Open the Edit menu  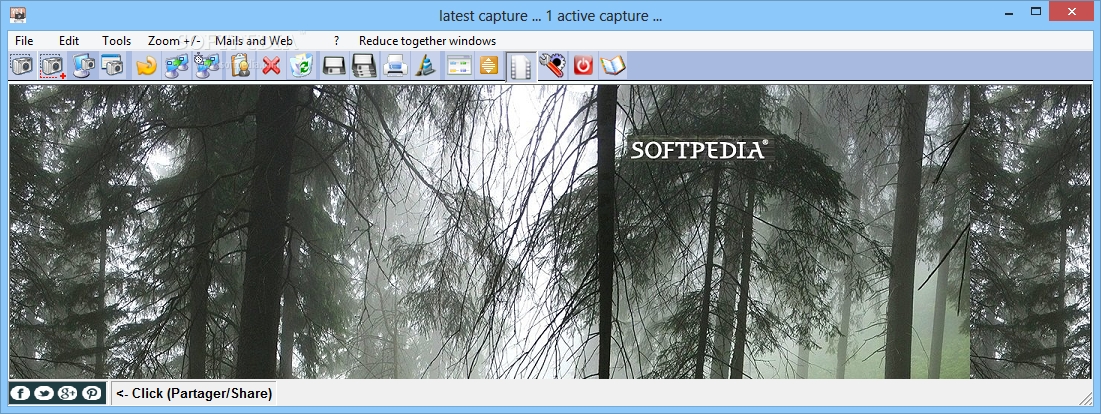tap(69, 41)
